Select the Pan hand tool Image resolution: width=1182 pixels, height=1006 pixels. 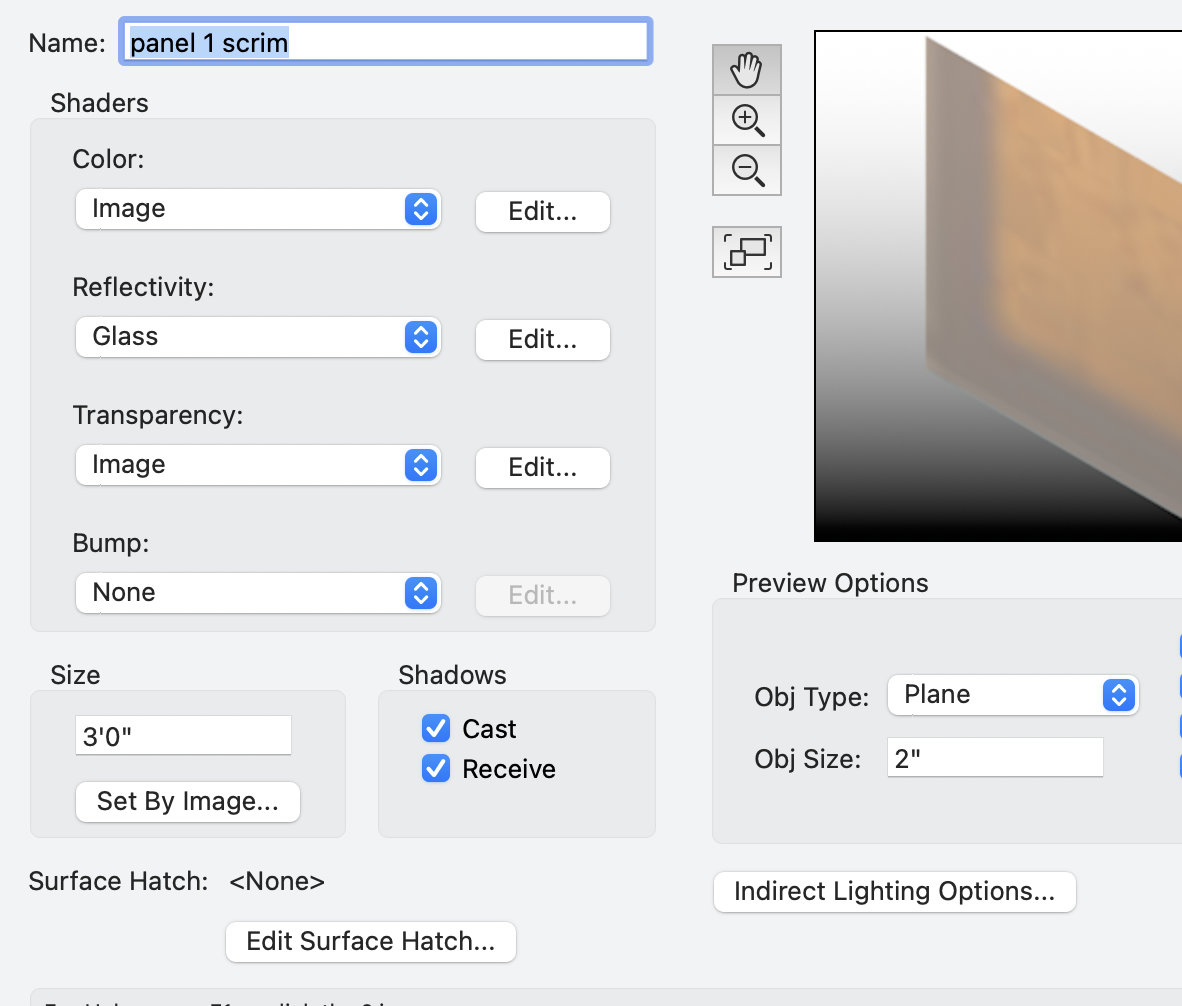tap(746, 71)
